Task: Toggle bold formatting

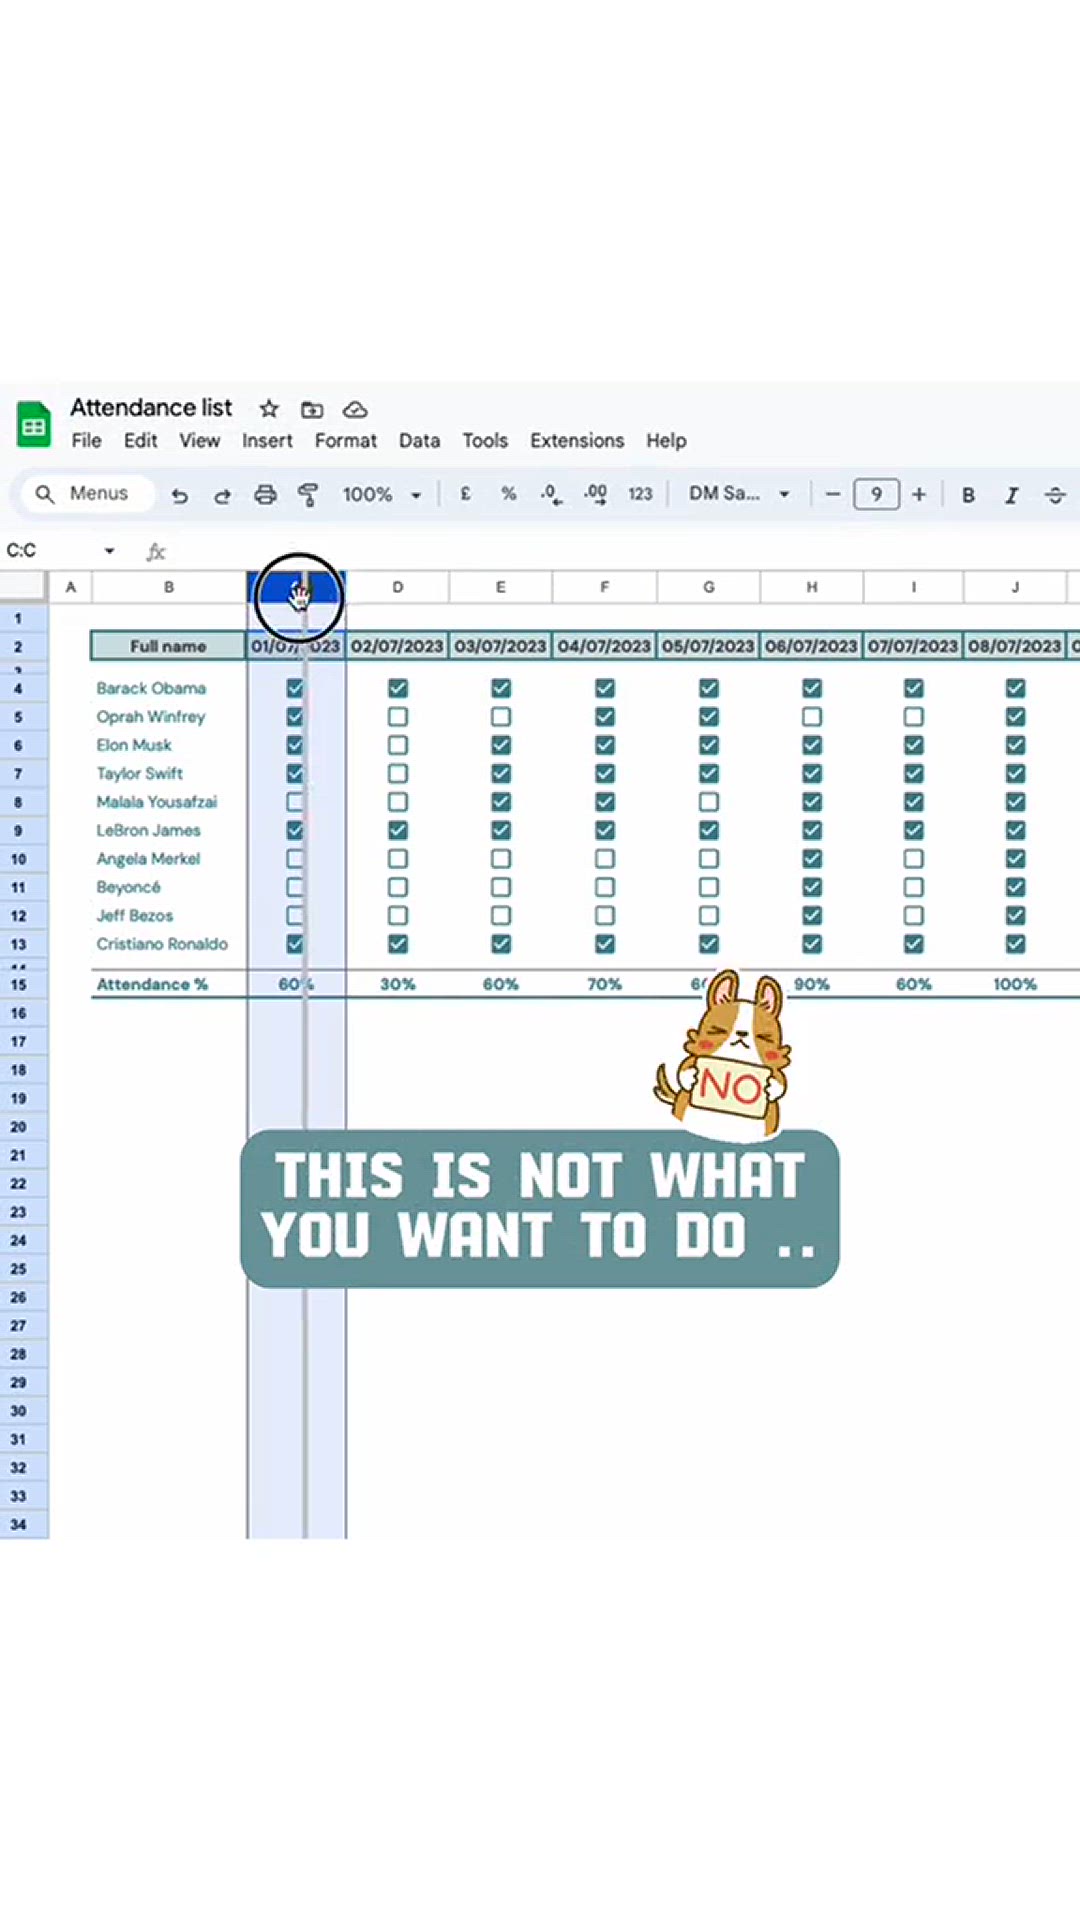Action: [x=968, y=495]
